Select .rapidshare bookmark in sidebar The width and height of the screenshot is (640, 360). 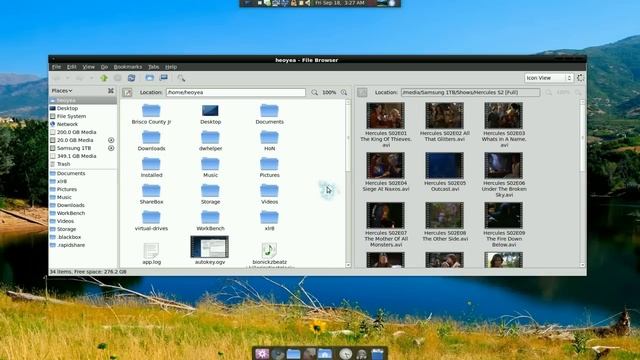coord(83,245)
